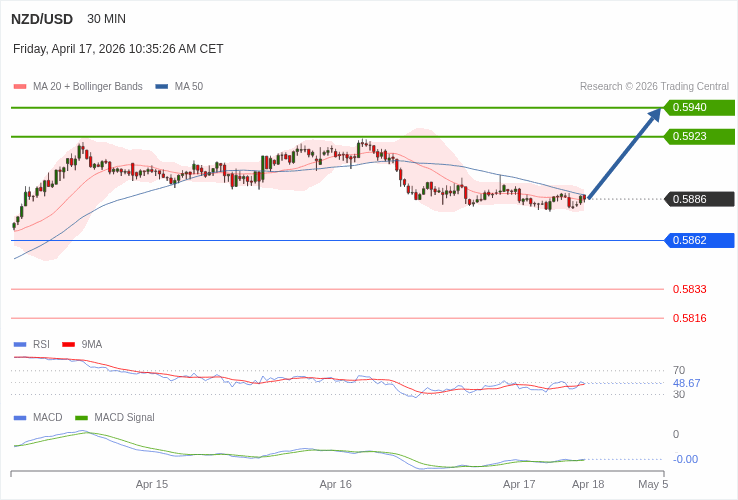
Task: Click the 9MA legend label
Action: tap(92, 345)
